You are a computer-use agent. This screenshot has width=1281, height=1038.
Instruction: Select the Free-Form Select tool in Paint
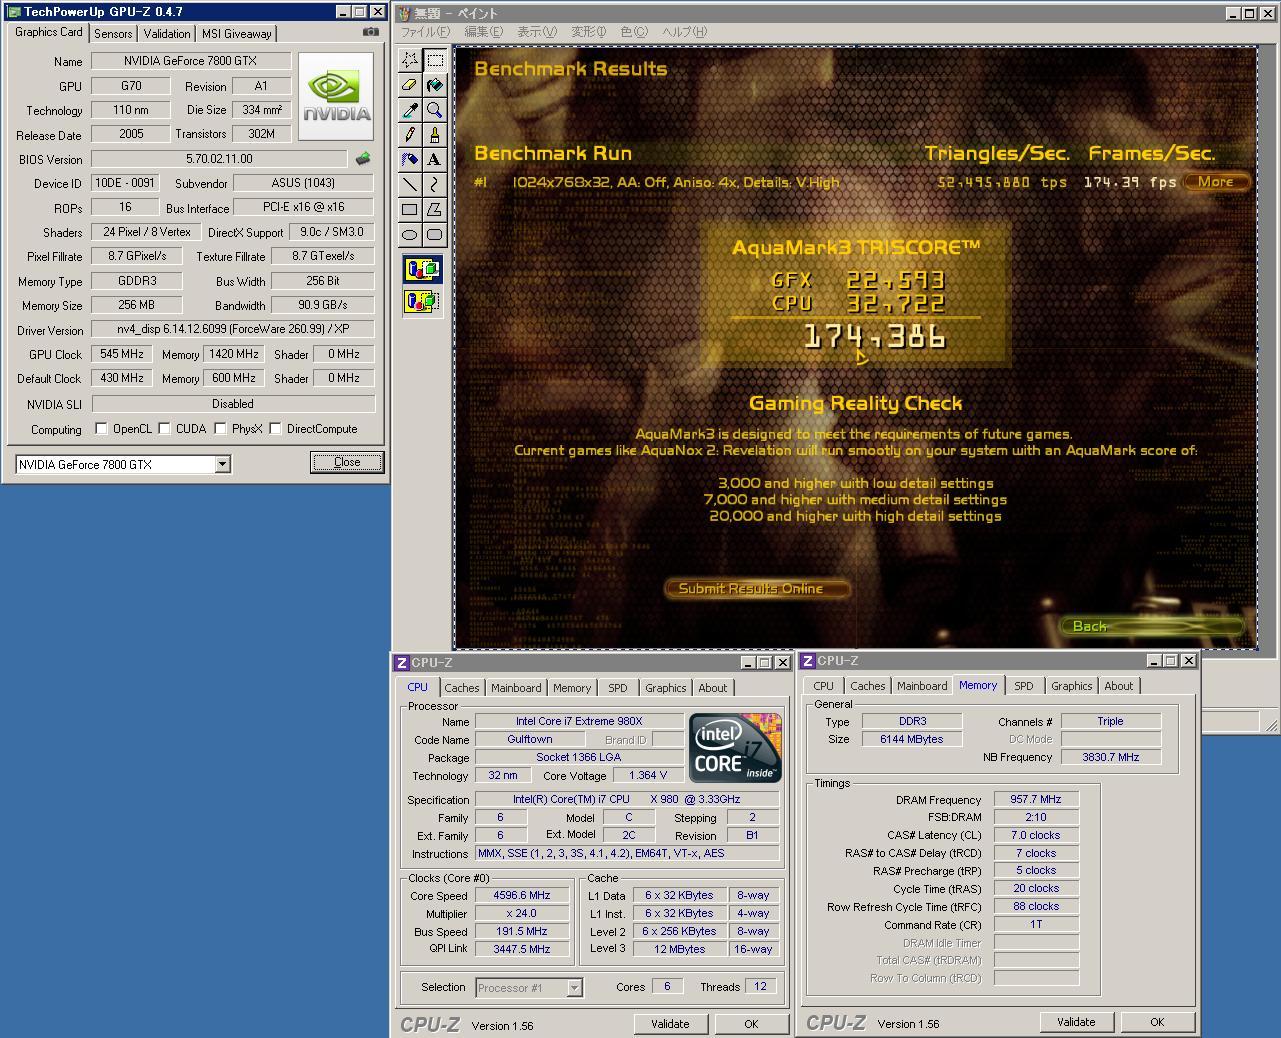pos(410,60)
